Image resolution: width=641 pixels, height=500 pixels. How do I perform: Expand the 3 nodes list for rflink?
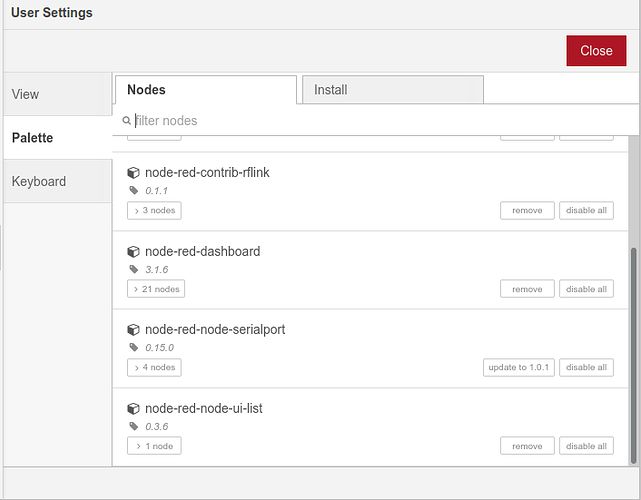154,211
